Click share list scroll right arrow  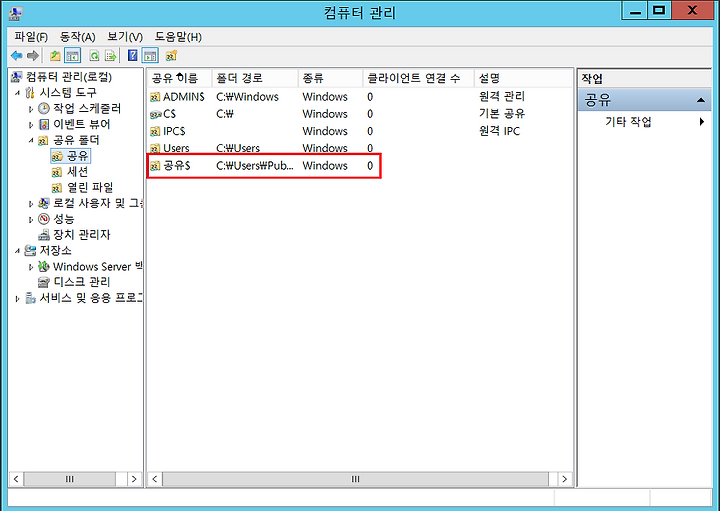pyautogui.click(x=564, y=479)
